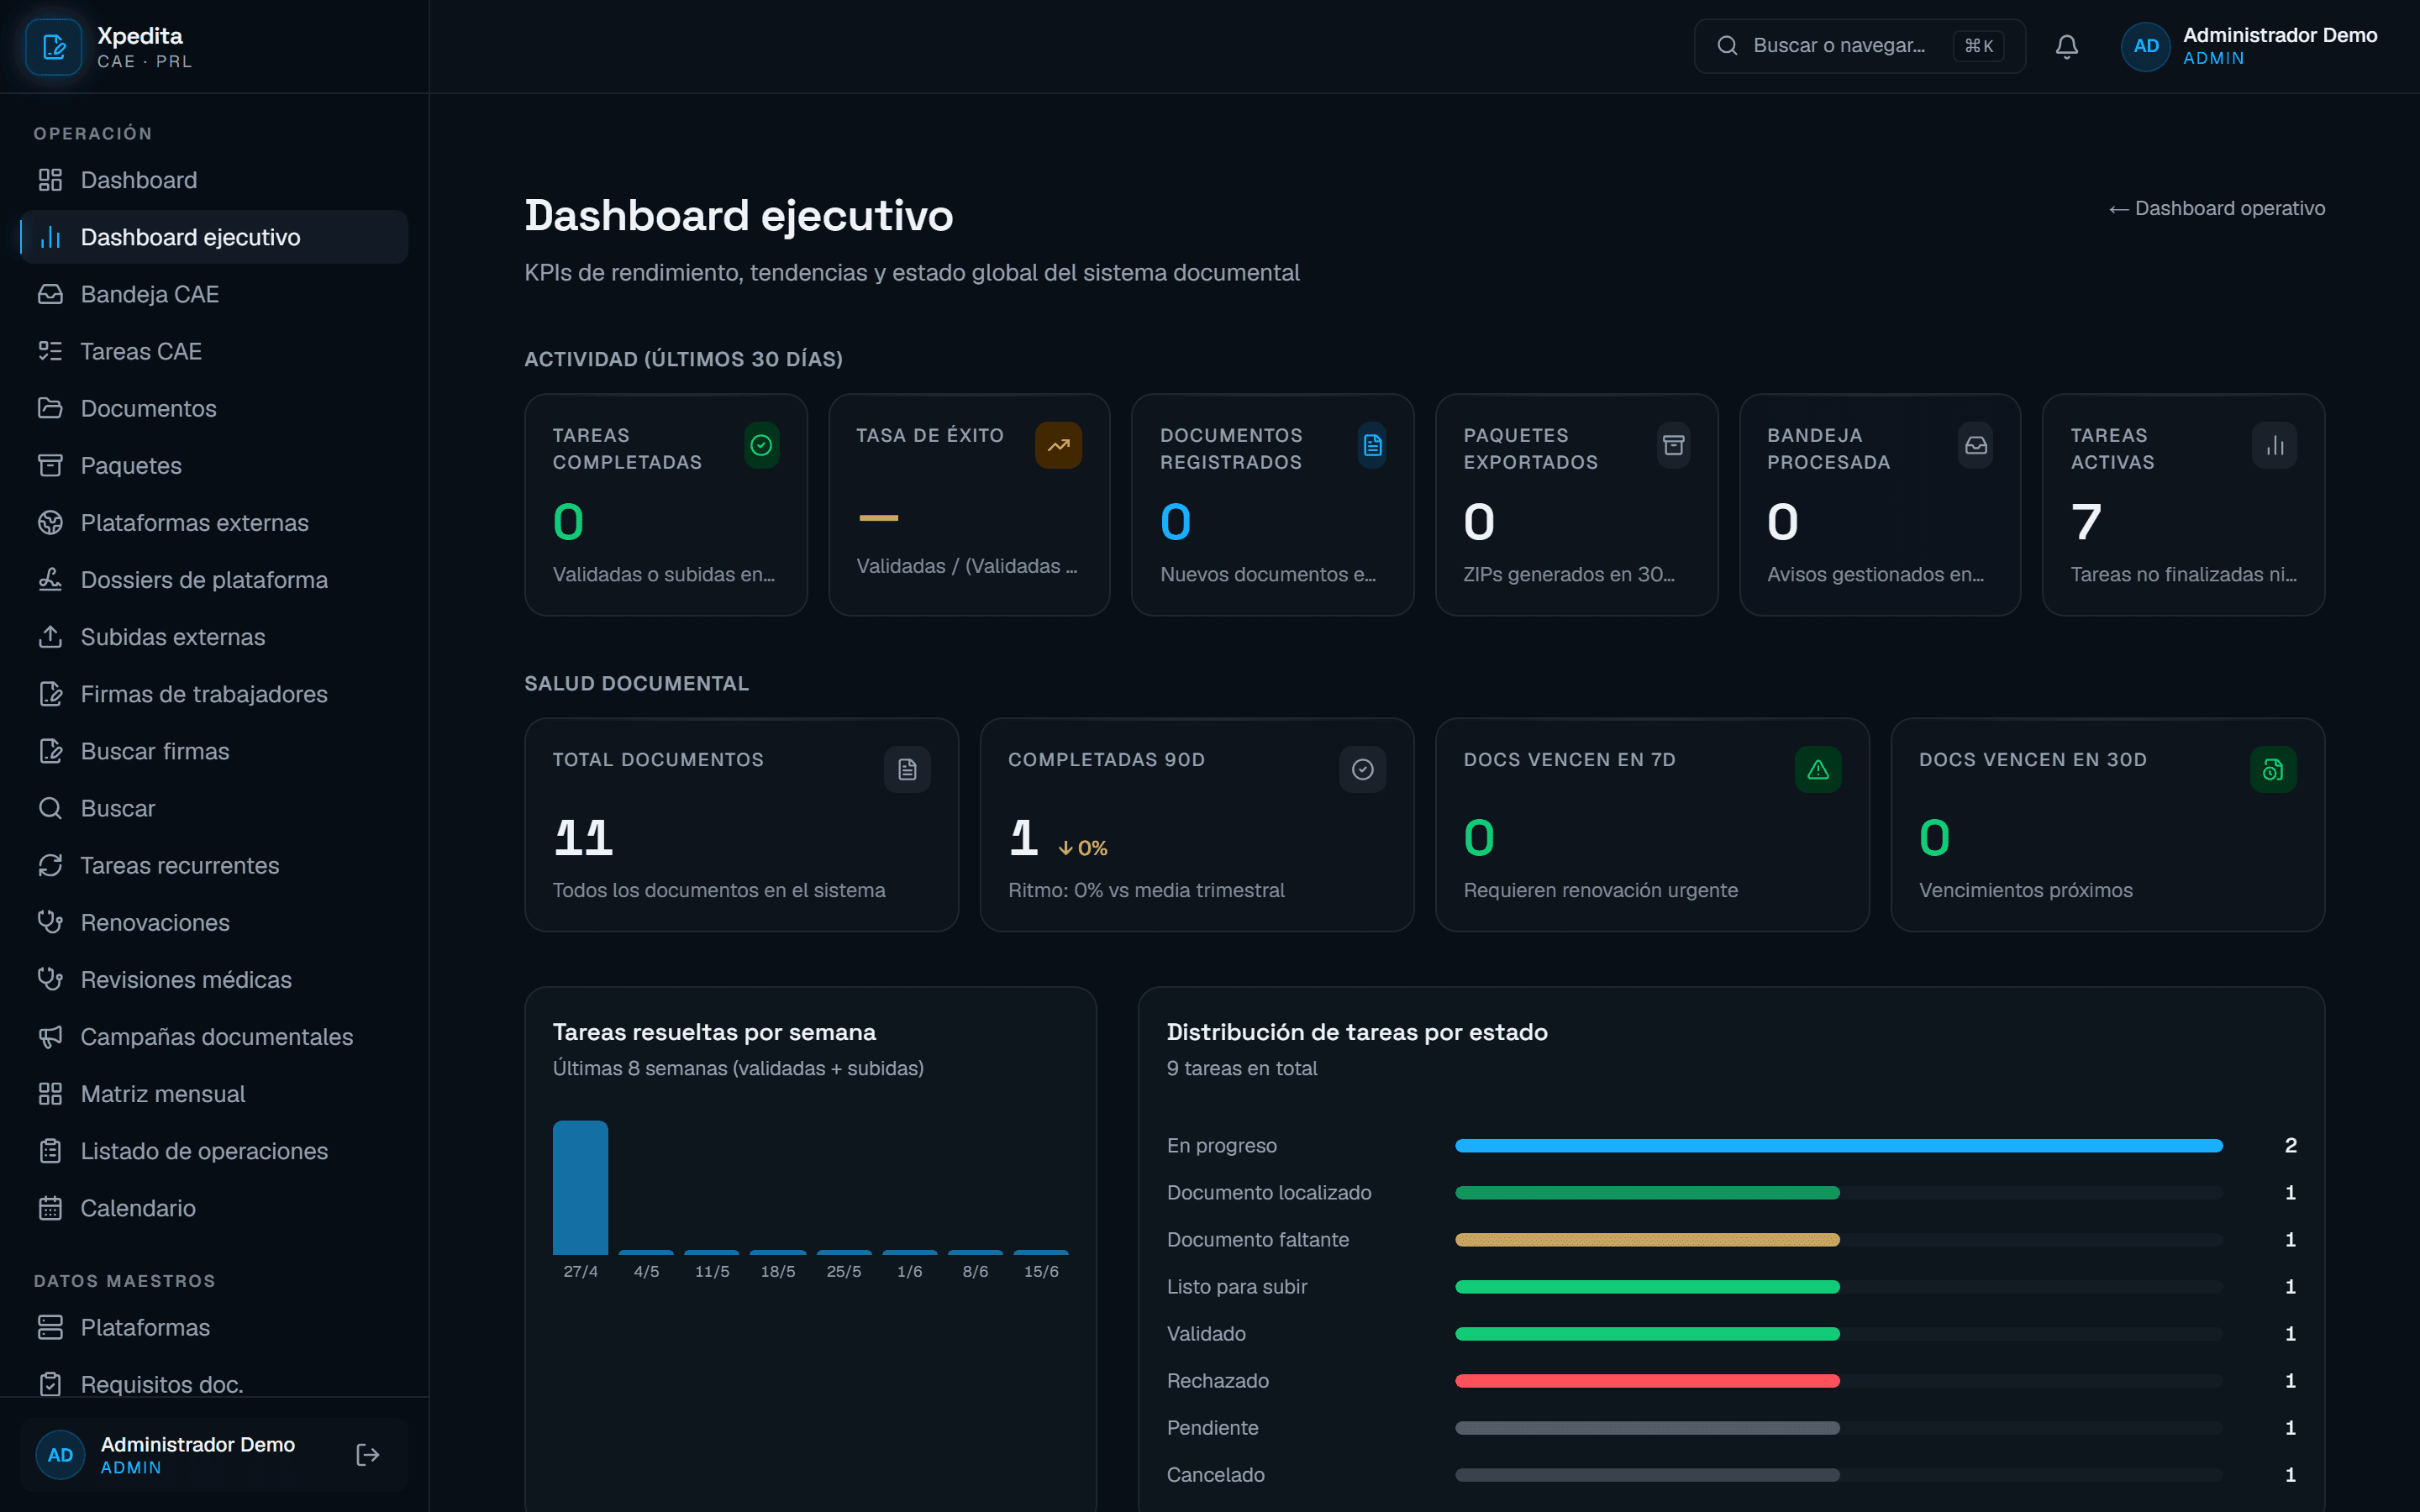Click 'Ritmo: 0% vs media trimestral'
This screenshot has width=2420, height=1512.
click(x=1146, y=890)
